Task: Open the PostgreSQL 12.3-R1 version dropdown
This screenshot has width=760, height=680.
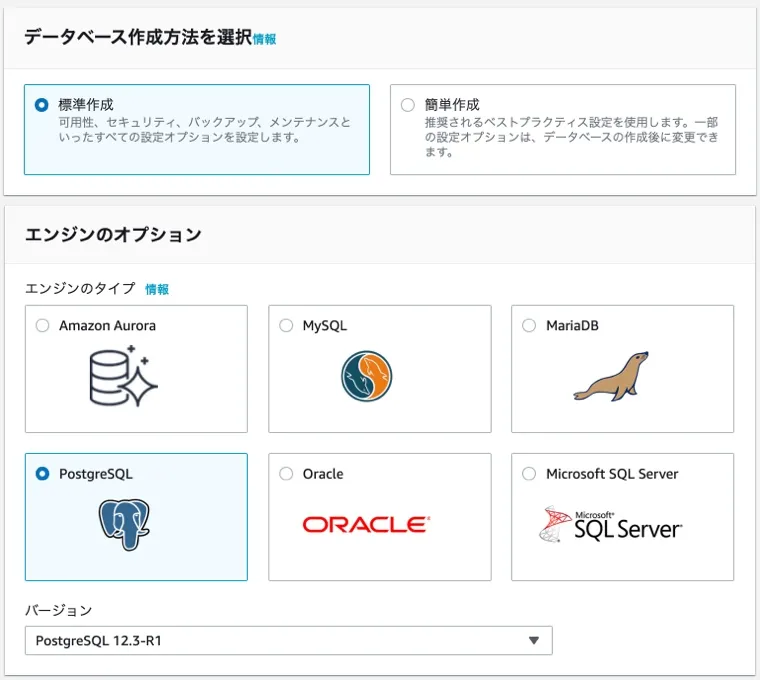Action: (x=288, y=641)
